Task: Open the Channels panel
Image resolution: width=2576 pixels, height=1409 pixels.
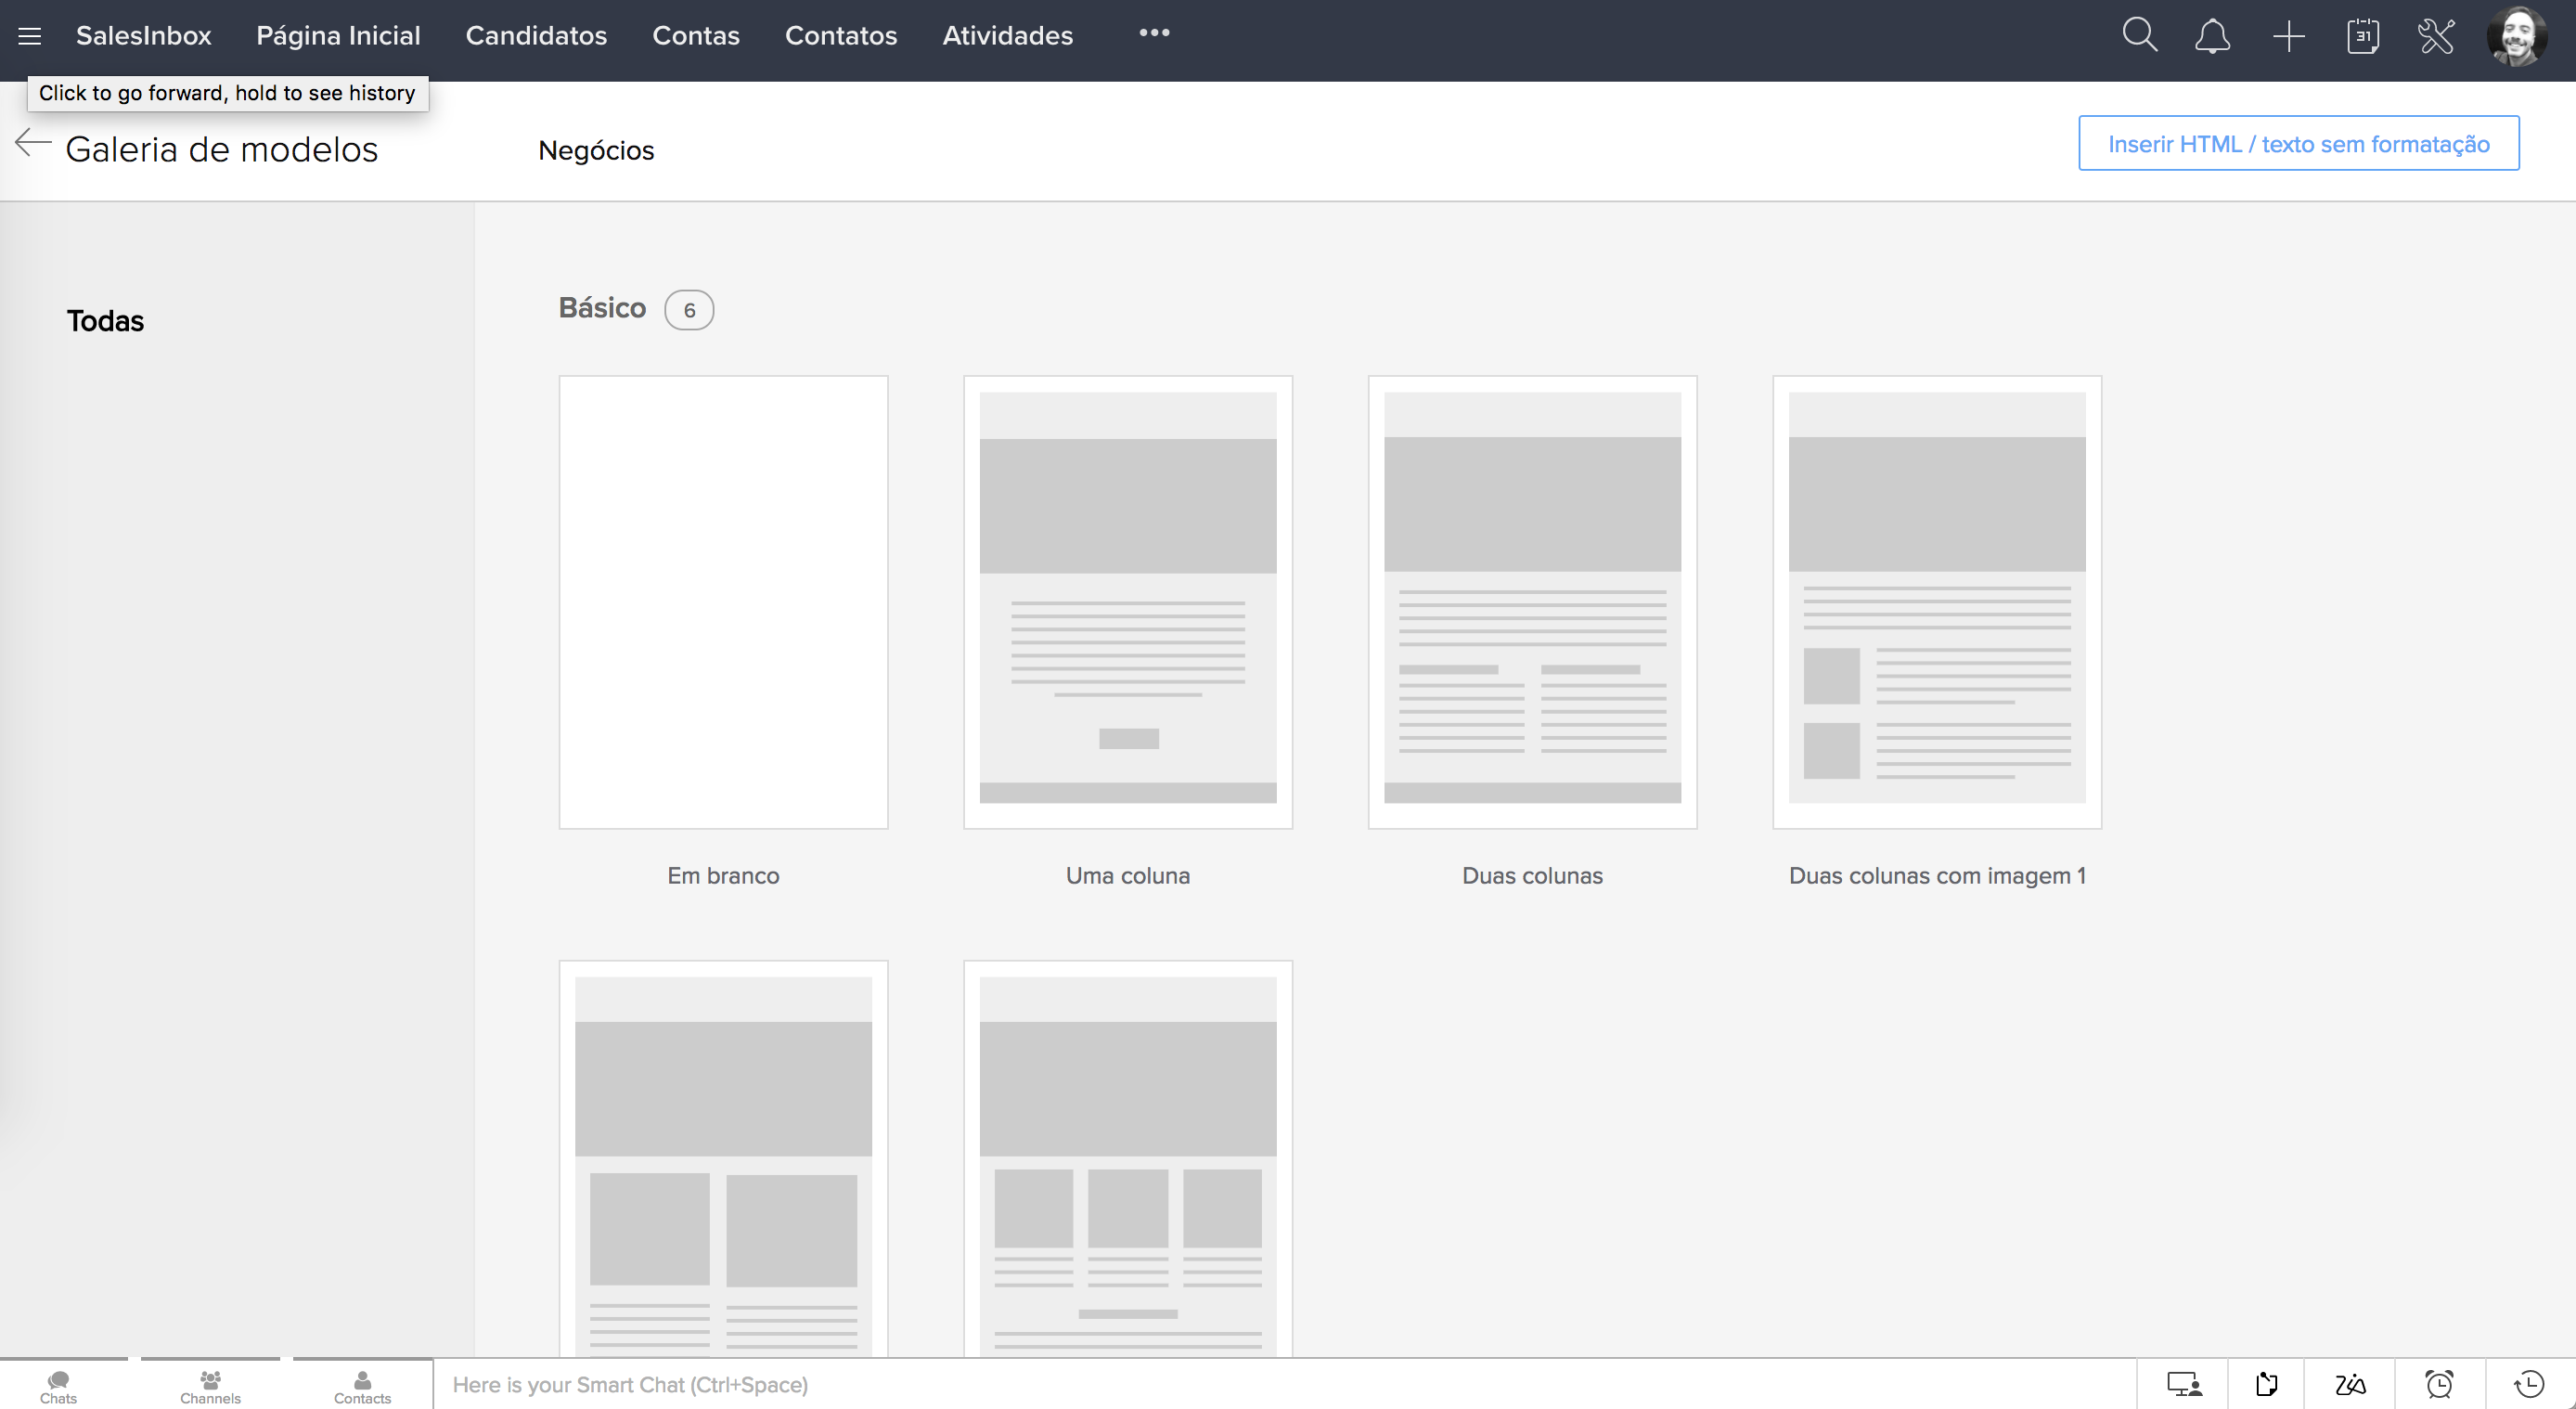Action: pyautogui.click(x=210, y=1386)
